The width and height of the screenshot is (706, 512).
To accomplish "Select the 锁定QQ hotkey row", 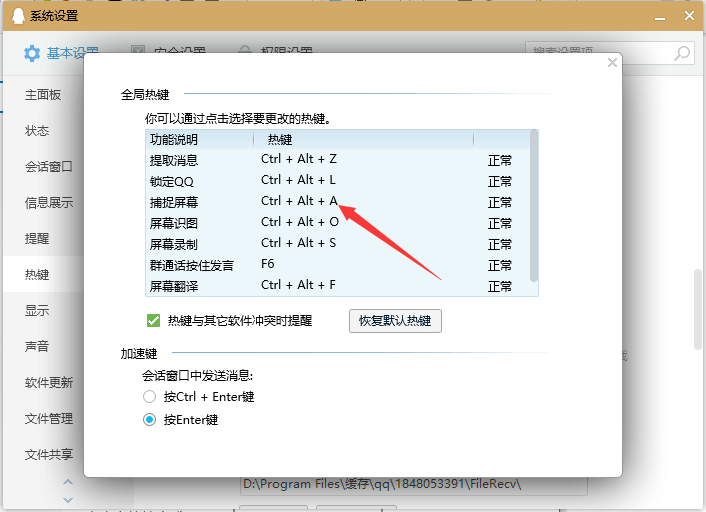I will 338,181.
